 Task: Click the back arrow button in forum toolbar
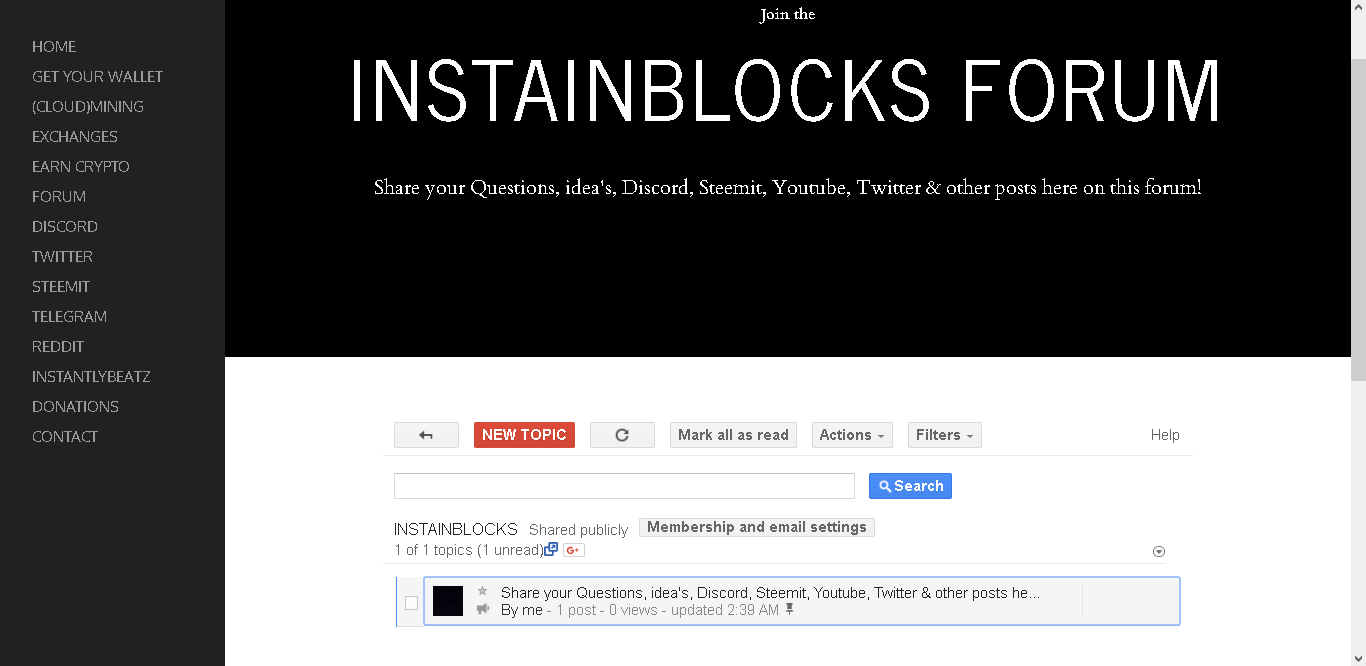426,435
